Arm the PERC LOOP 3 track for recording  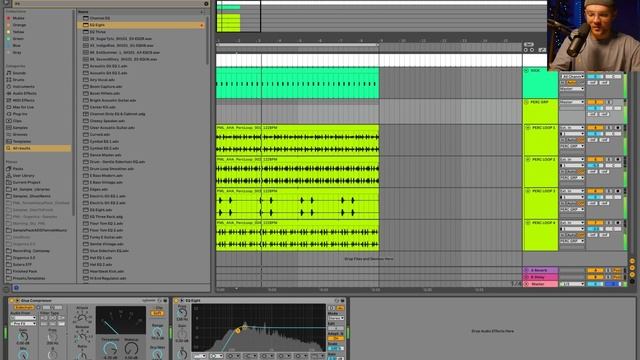[x=618, y=191]
